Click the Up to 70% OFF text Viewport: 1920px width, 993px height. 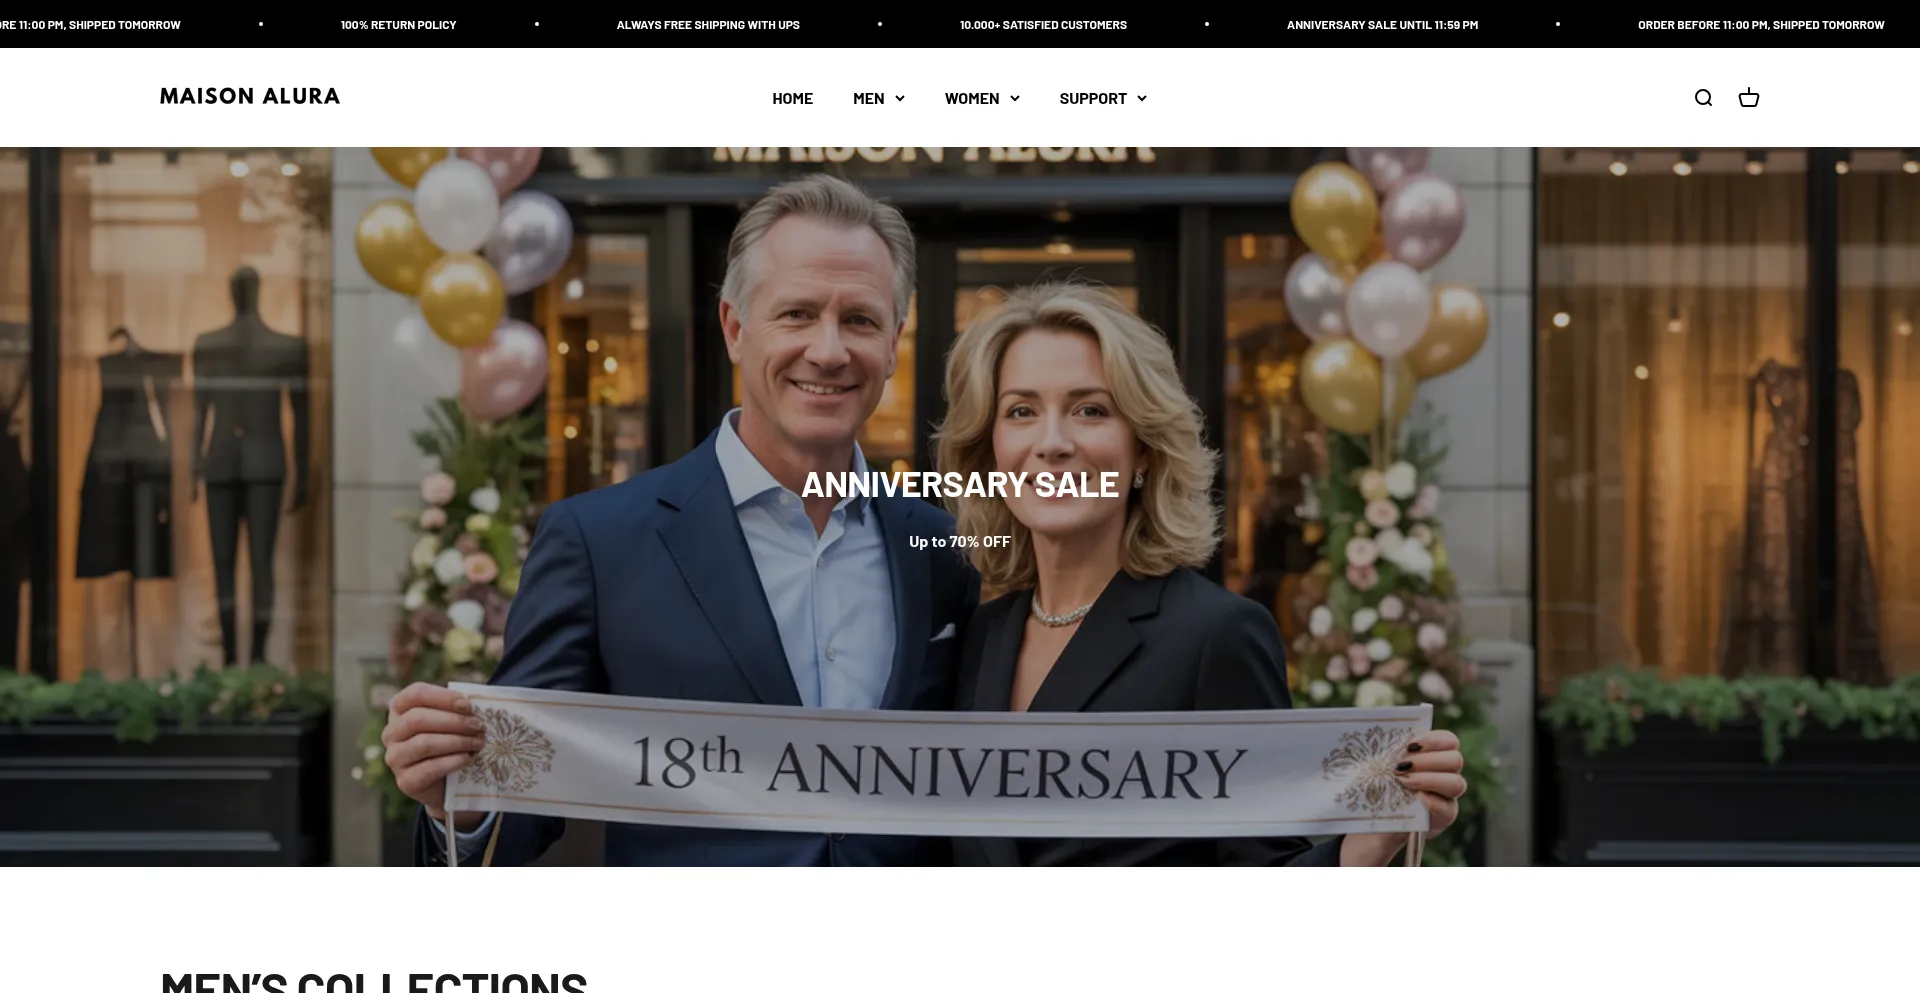click(960, 541)
